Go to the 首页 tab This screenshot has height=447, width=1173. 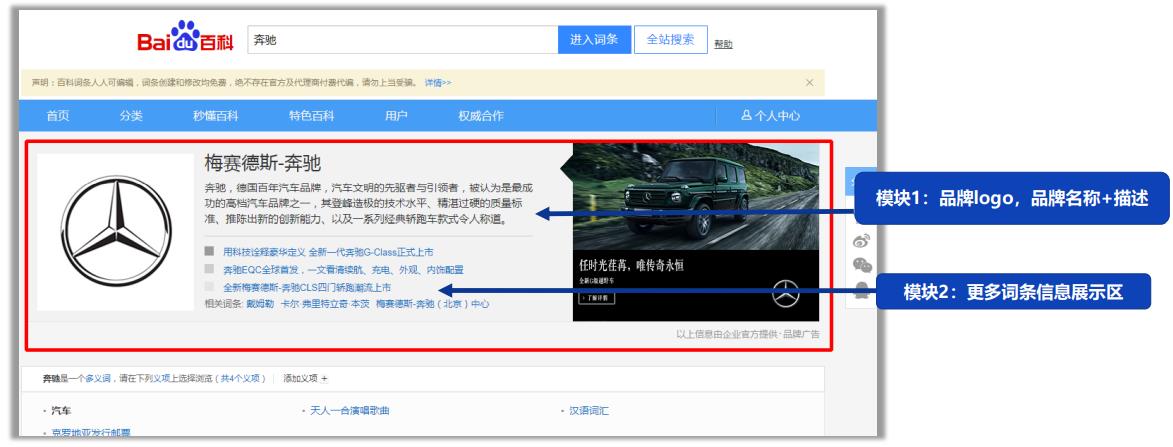tap(58, 116)
